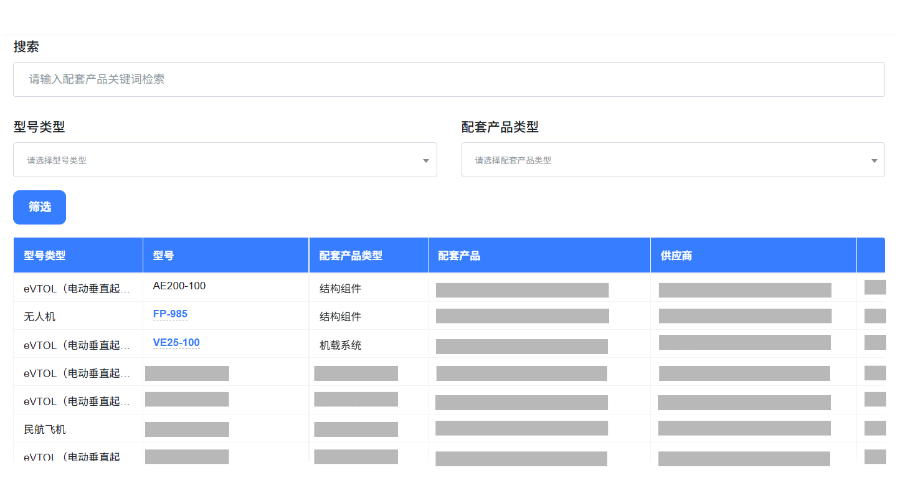Click the caret arrow in 型号类型 selector
Viewport: 900px width, 500px height.
click(425, 161)
